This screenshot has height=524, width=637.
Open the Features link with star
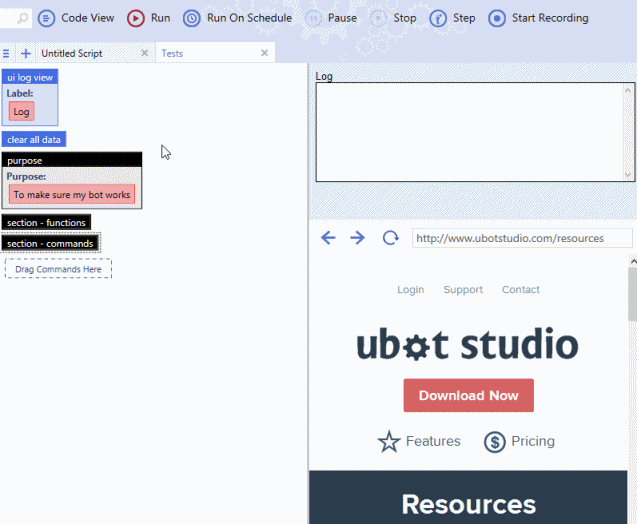click(419, 441)
